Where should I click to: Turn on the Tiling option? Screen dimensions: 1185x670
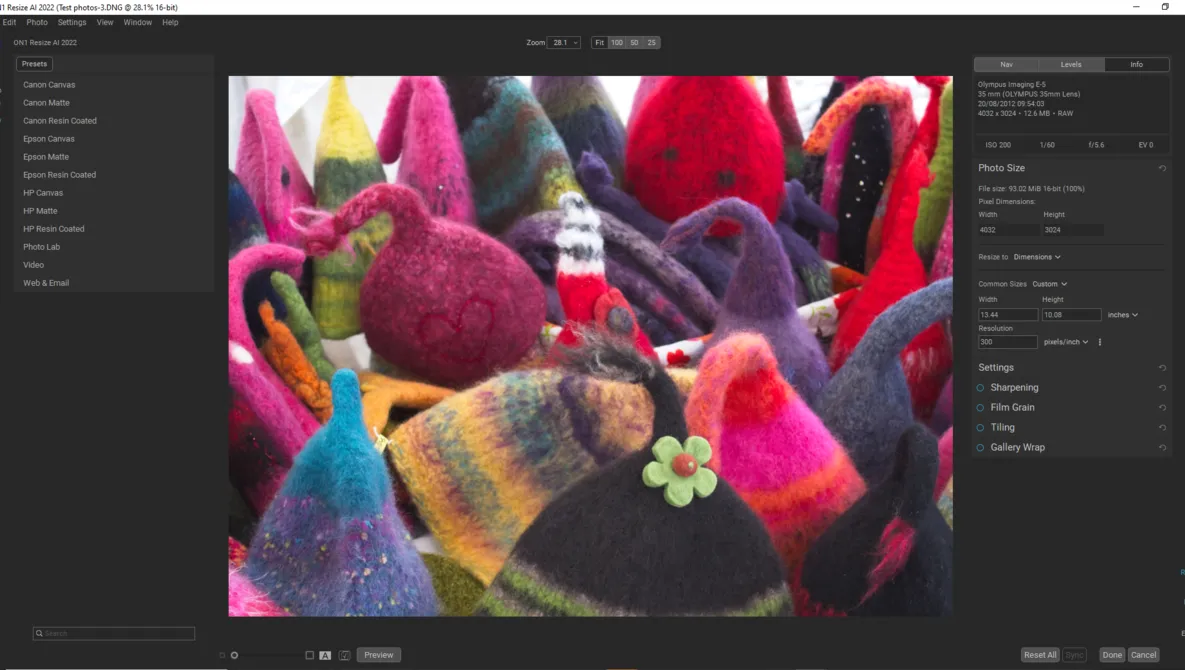[x=980, y=428]
